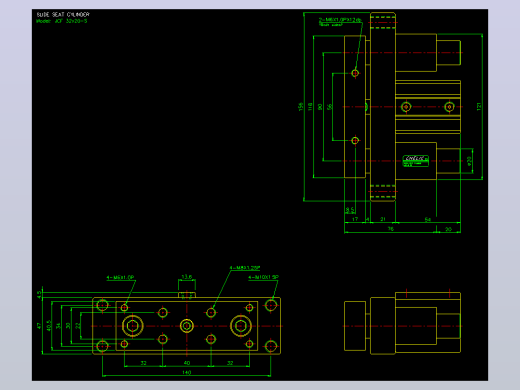520x390 pixels.
Task: Pick the '40.5' dimension text
Action: point(49,326)
